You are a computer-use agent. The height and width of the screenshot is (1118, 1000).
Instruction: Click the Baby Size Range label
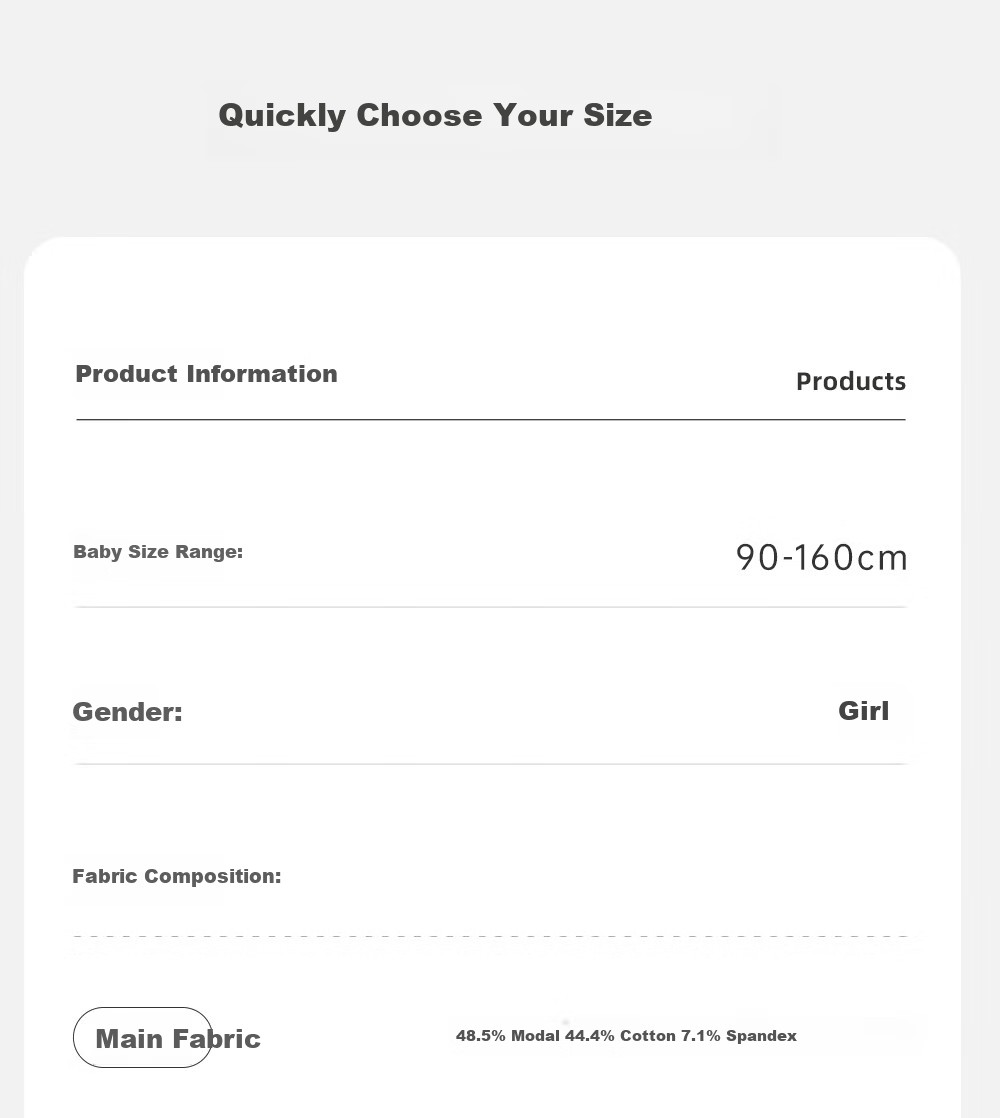158,552
